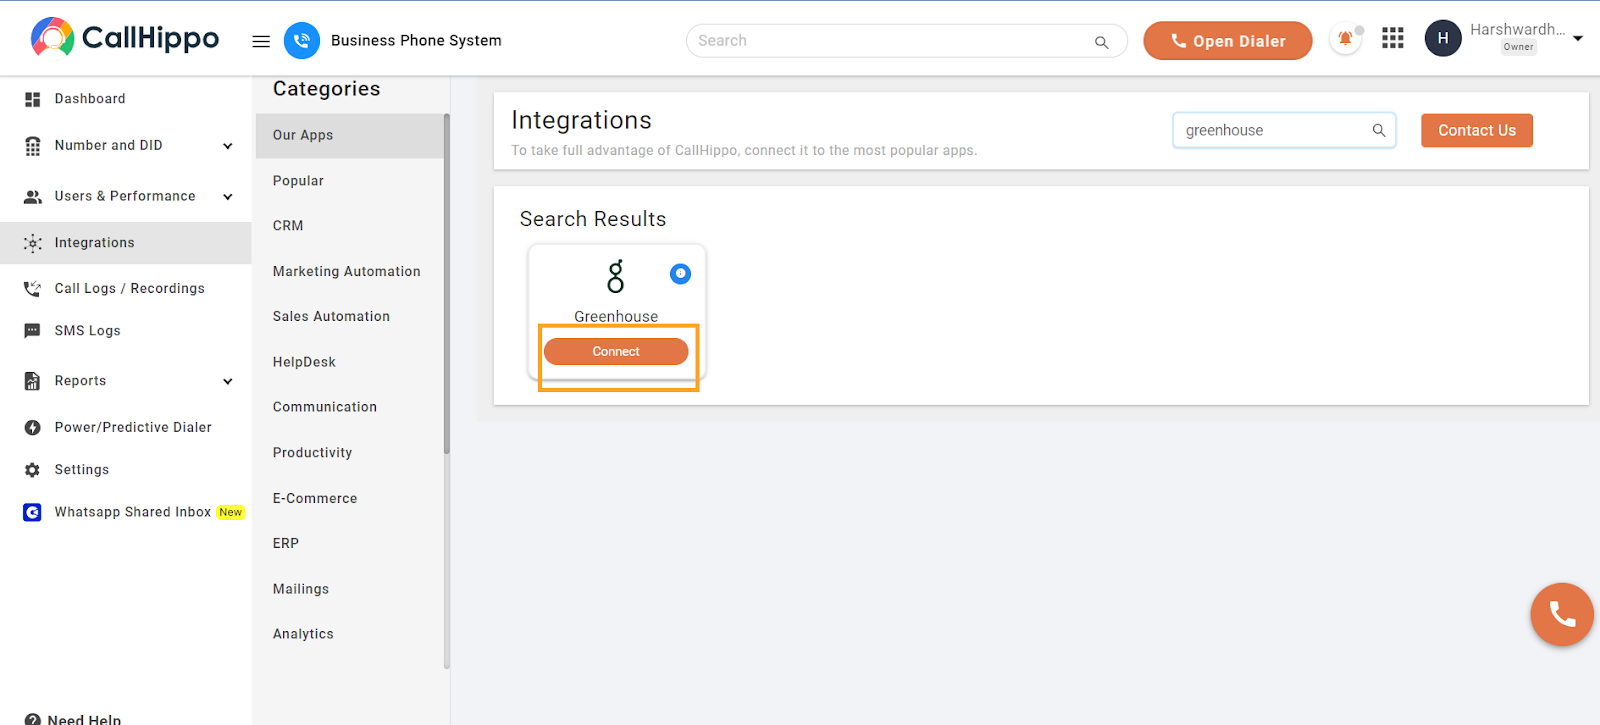Click the Harshwardh... user name
Viewport: 1600px width, 725px height.
(1517, 30)
